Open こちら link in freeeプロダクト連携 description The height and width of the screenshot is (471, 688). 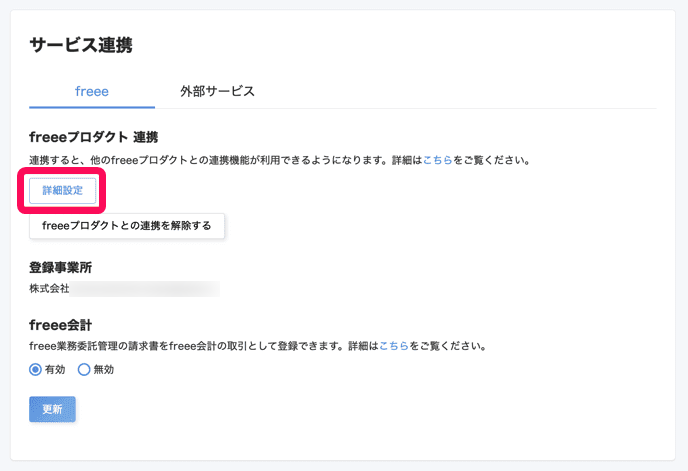(437, 160)
